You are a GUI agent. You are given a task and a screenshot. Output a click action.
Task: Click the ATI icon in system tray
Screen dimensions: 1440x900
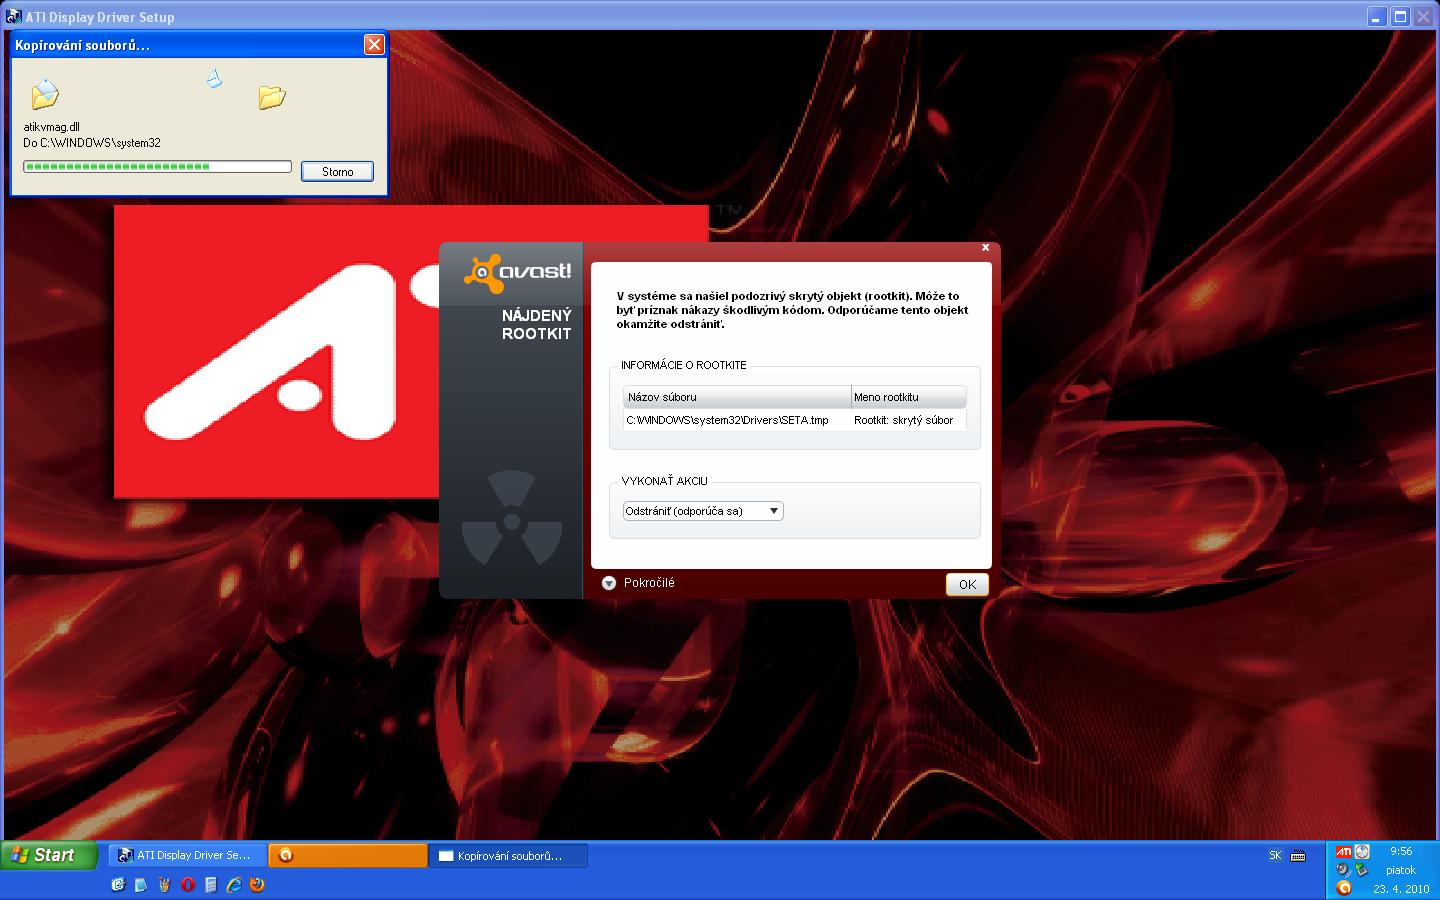1344,852
